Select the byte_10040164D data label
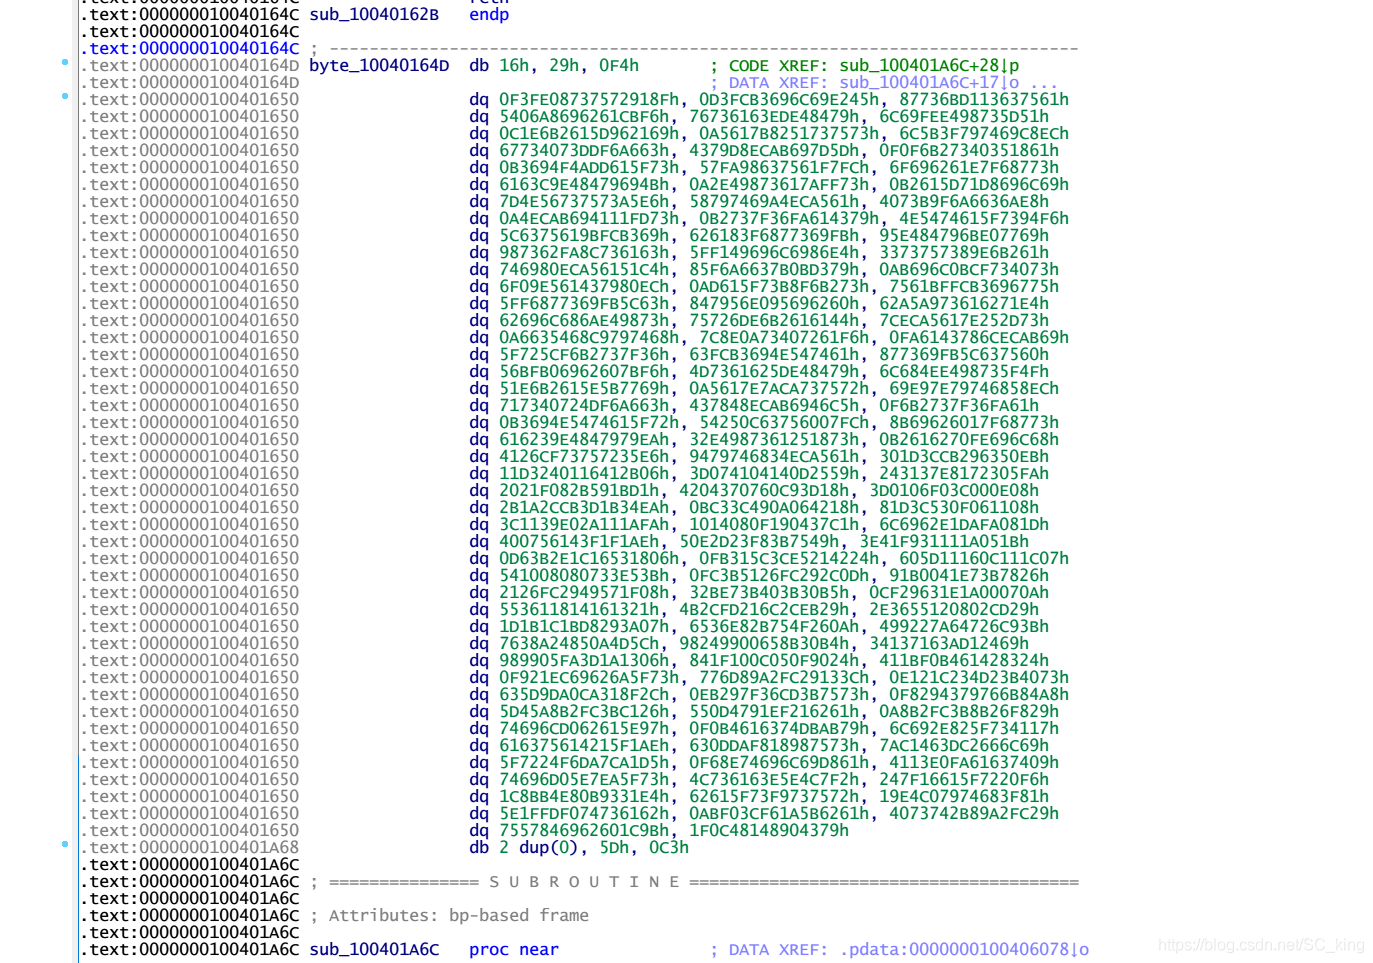 click(x=379, y=65)
